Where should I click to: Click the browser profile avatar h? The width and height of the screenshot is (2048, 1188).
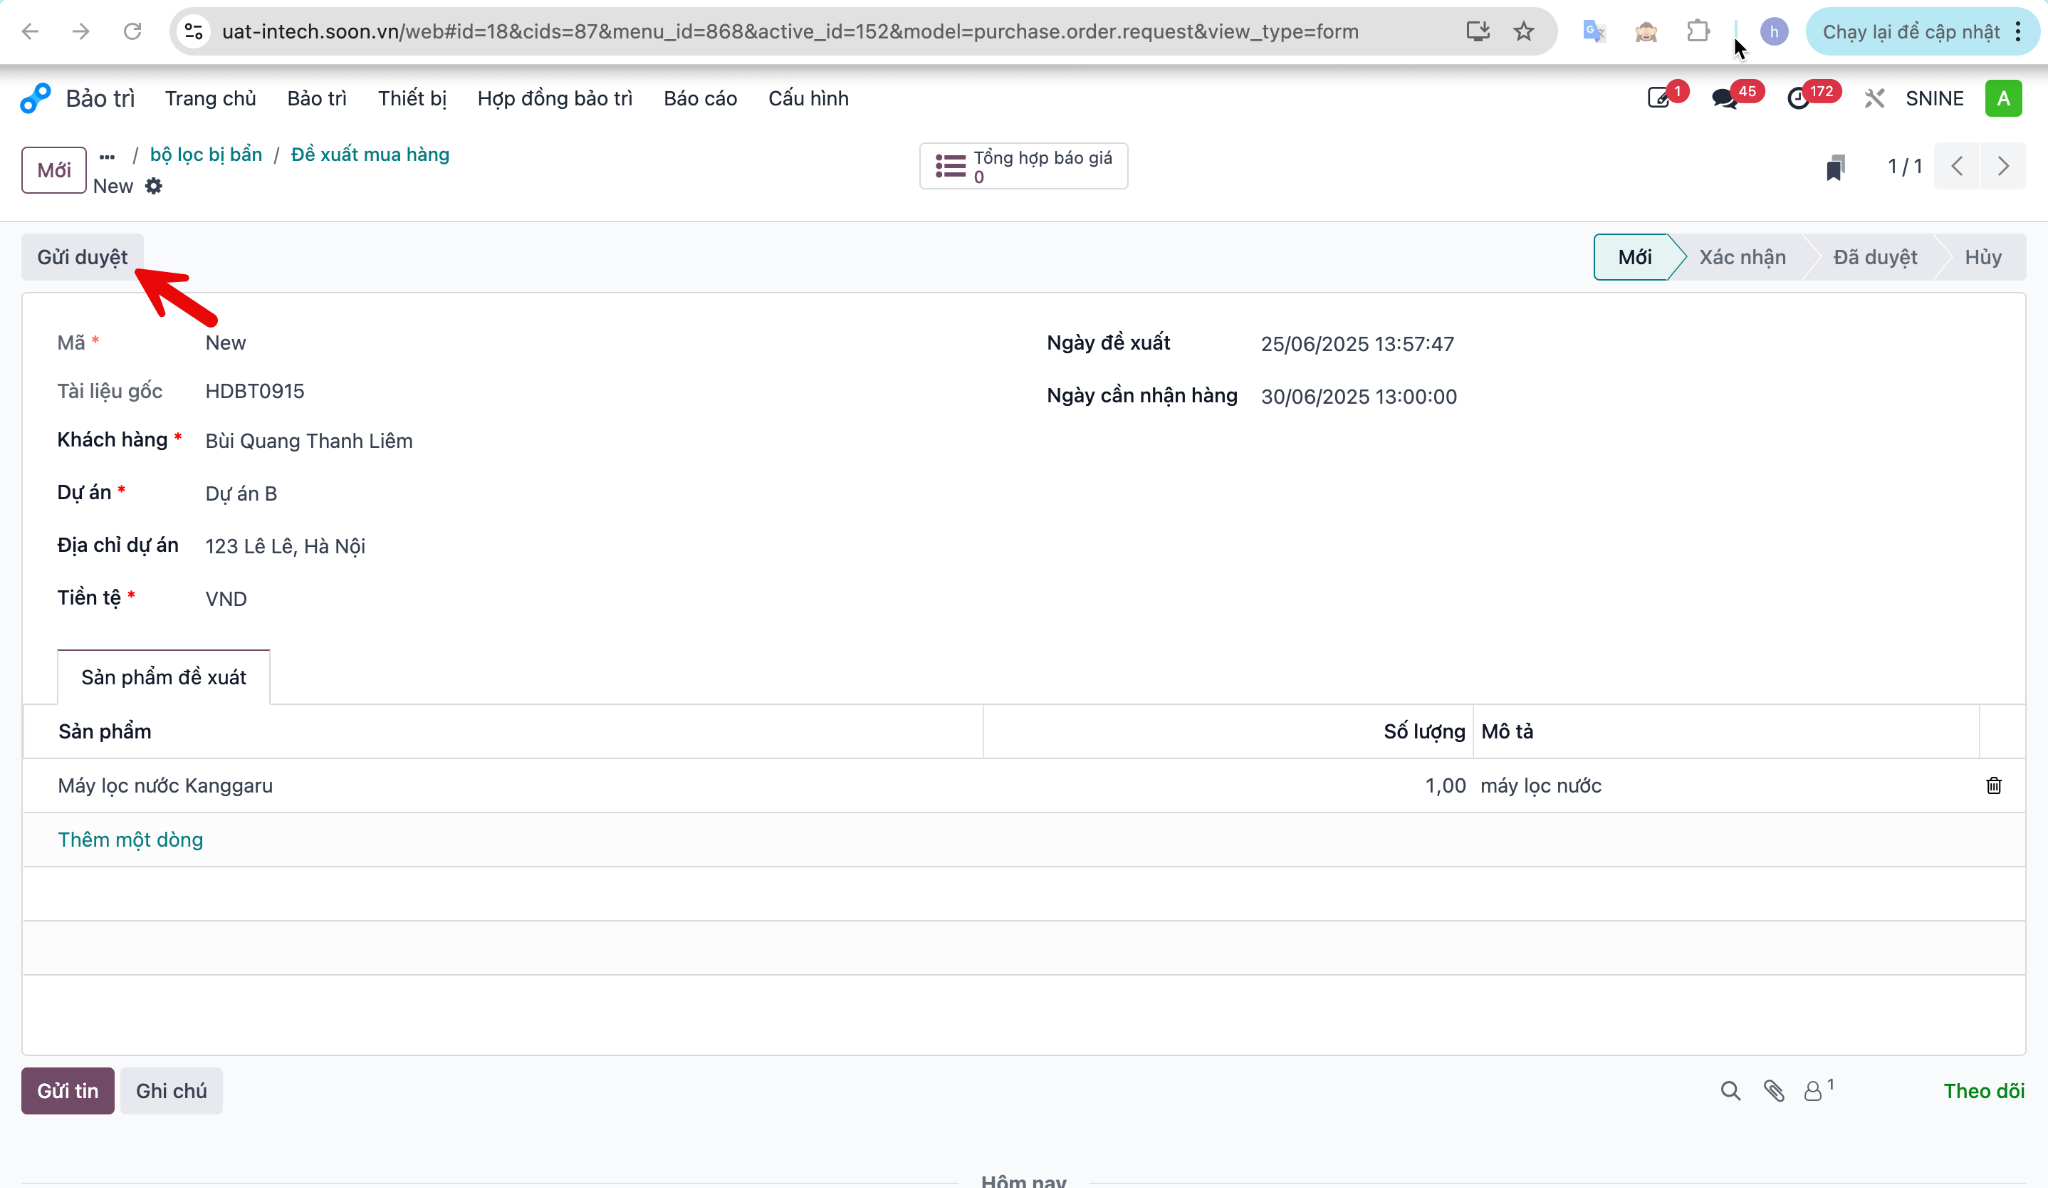pyautogui.click(x=1774, y=31)
